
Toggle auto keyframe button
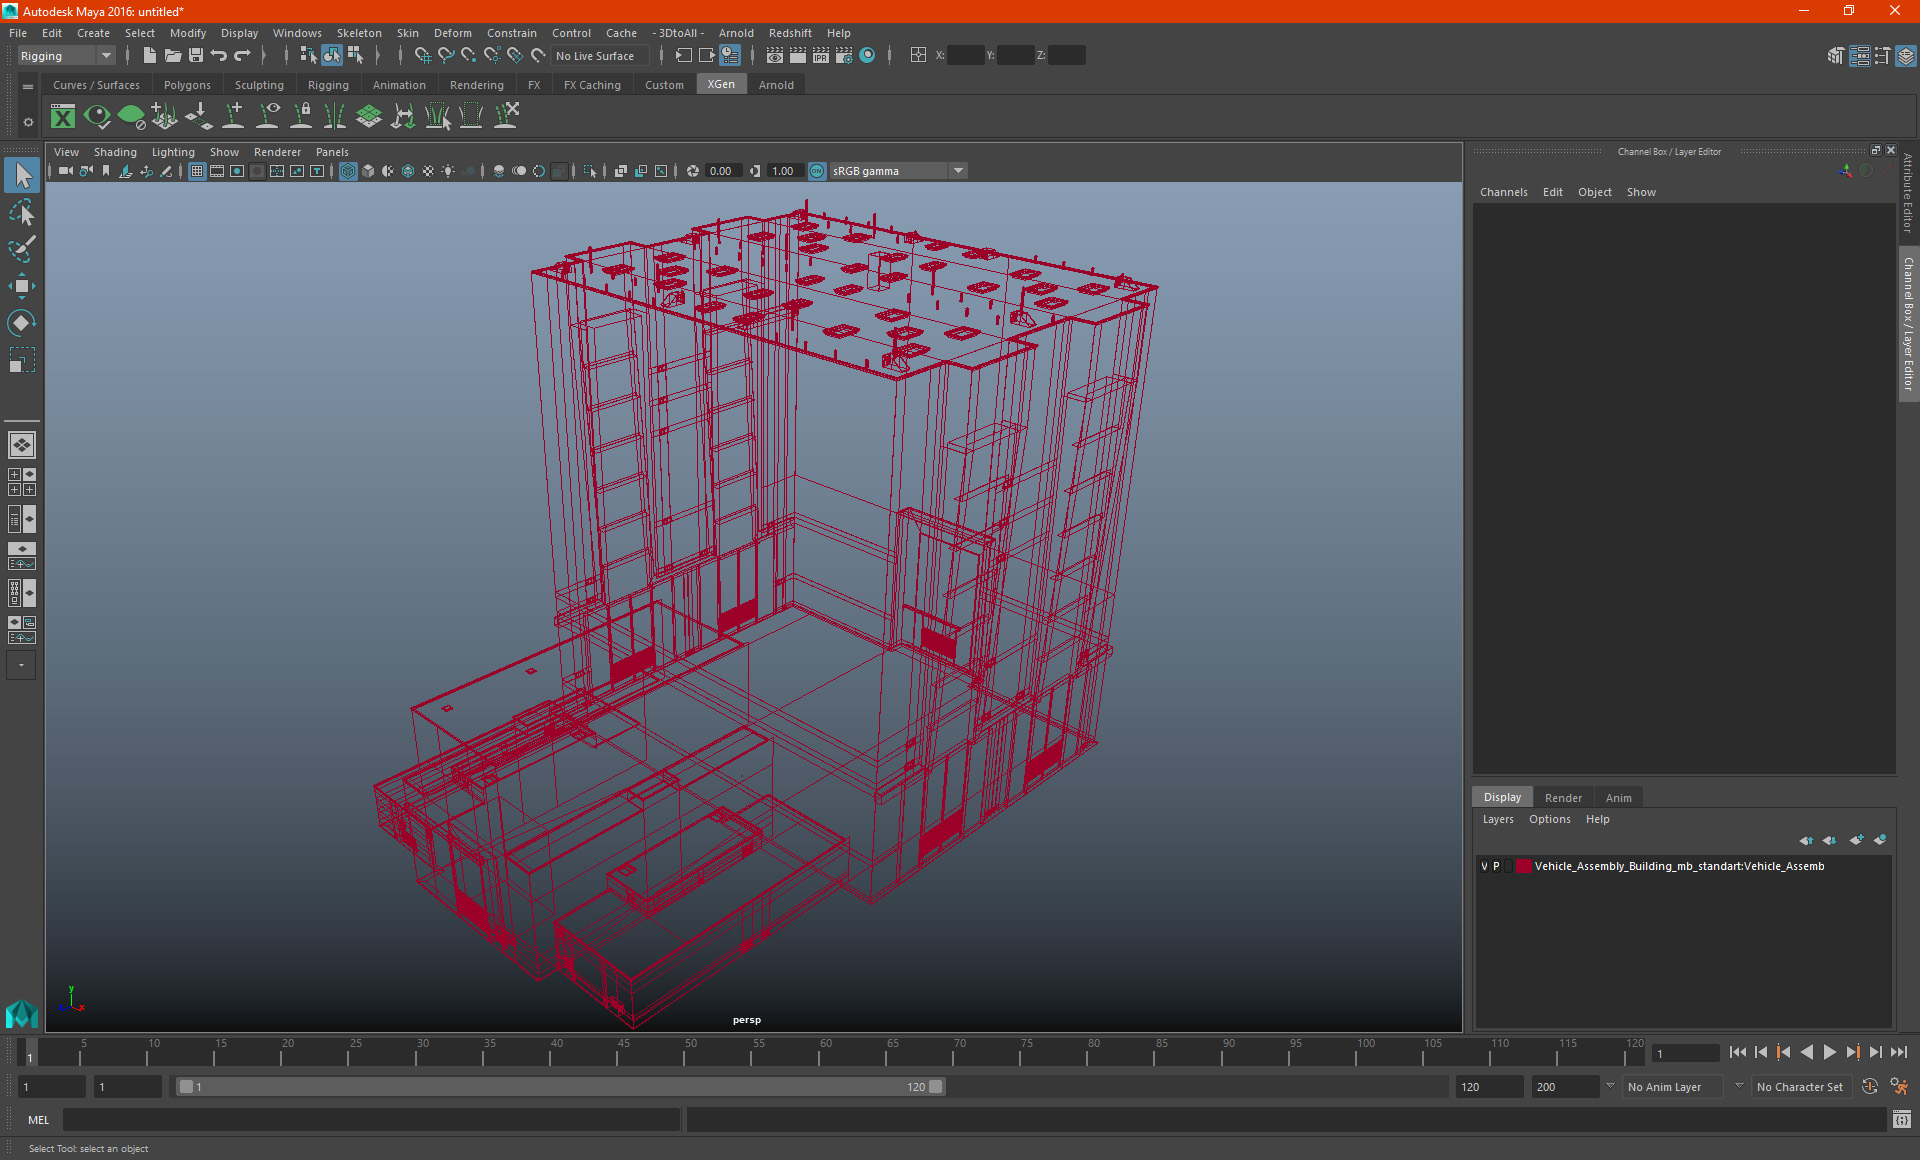pyautogui.click(x=1870, y=1087)
